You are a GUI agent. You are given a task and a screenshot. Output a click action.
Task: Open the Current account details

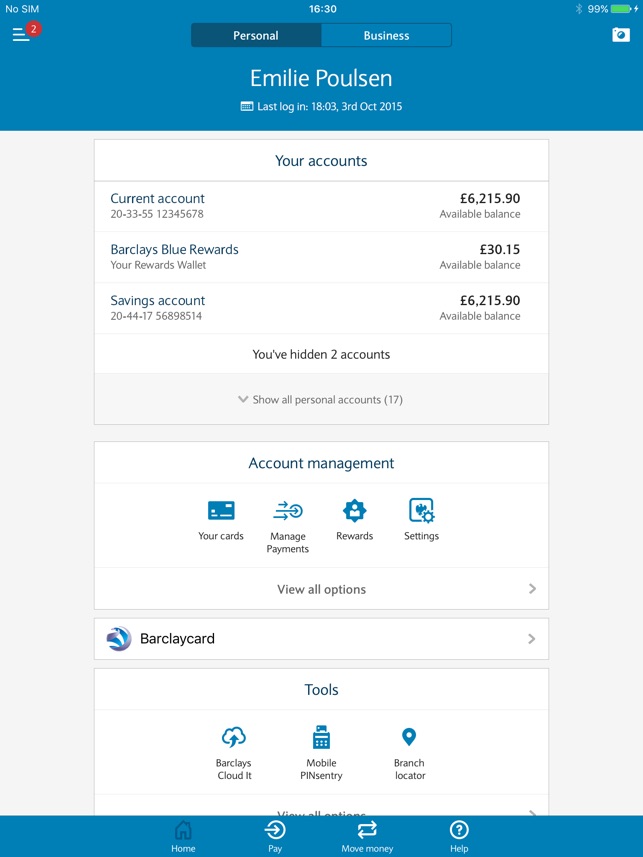(321, 206)
